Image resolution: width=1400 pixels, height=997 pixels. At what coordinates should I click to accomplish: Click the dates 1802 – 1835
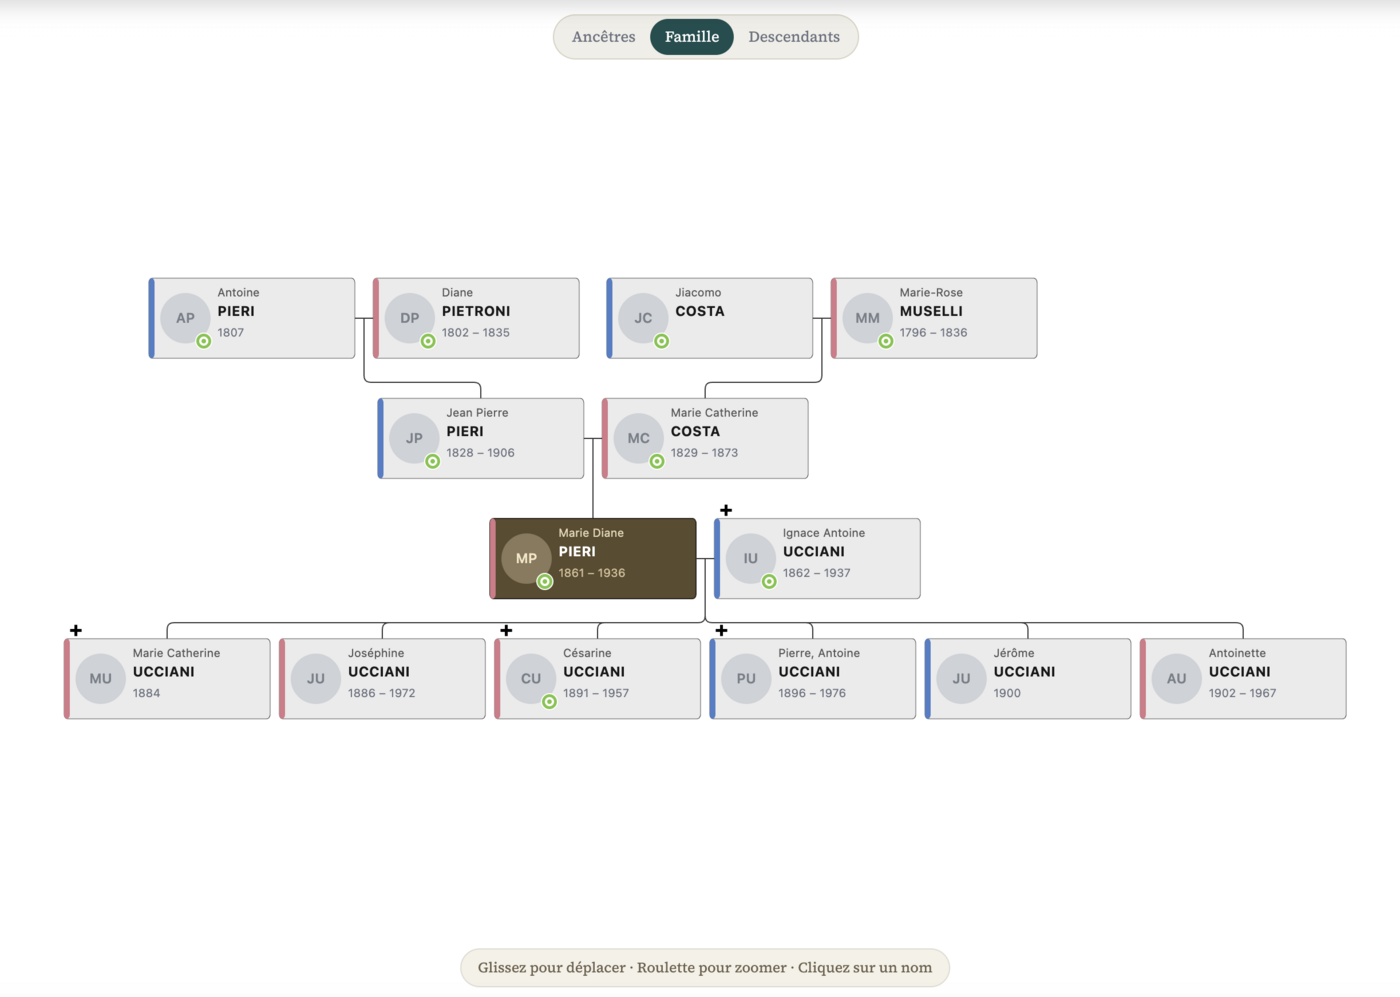[x=476, y=333]
